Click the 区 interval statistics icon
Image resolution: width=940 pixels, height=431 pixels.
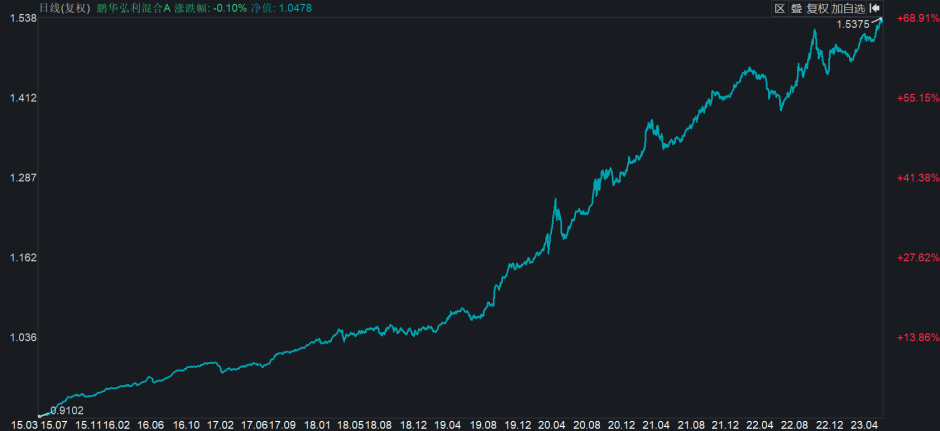(779, 8)
